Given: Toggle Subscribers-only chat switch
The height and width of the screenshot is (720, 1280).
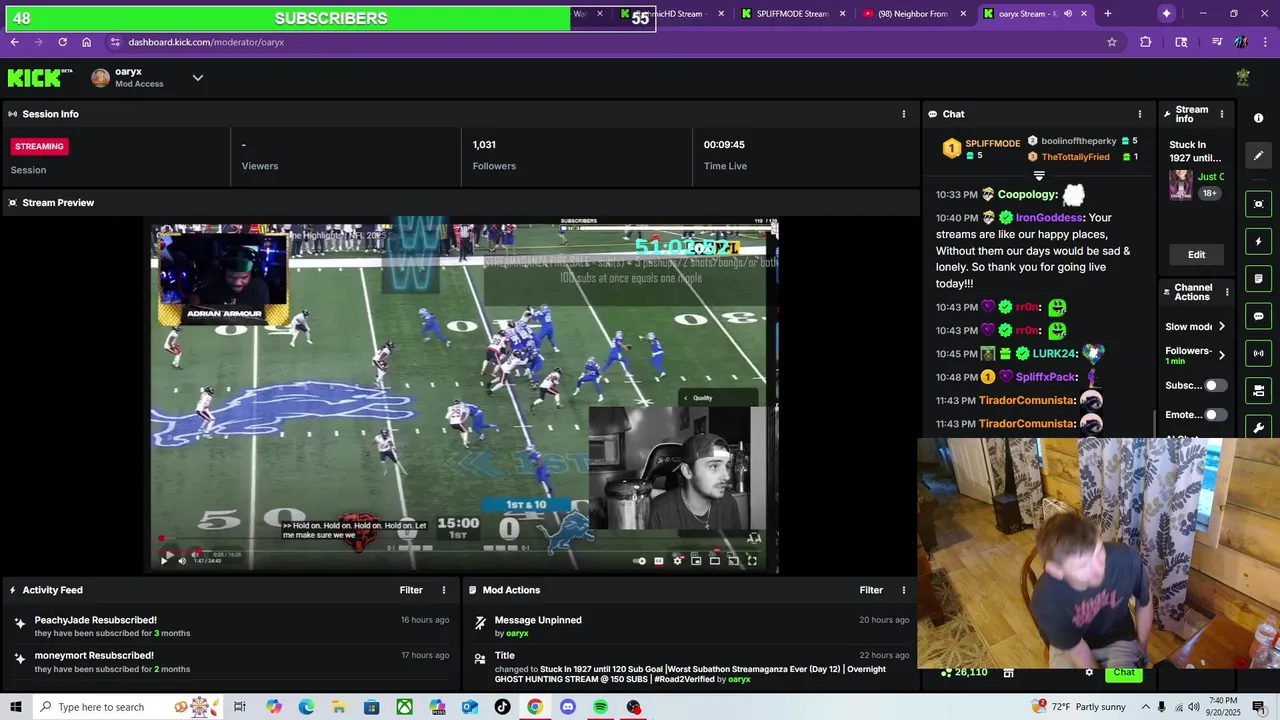Looking at the screenshot, I should tap(1215, 386).
